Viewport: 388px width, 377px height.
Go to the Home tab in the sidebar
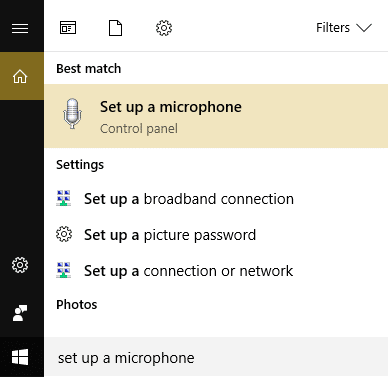(x=20, y=76)
